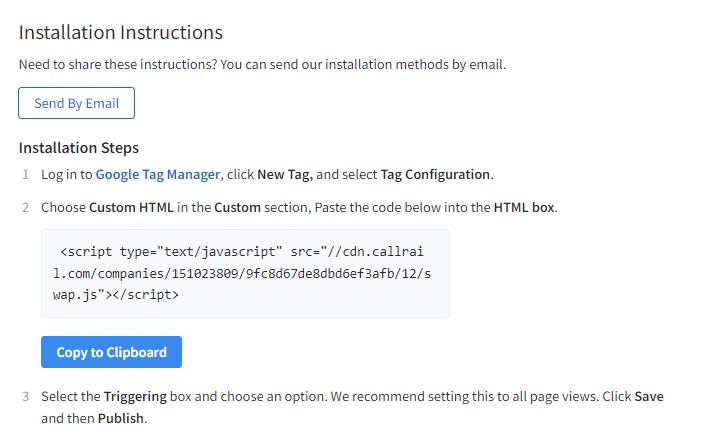Image resolution: width=715 pixels, height=435 pixels.
Task: Click the bold 'HTML box' text
Action: point(524,207)
